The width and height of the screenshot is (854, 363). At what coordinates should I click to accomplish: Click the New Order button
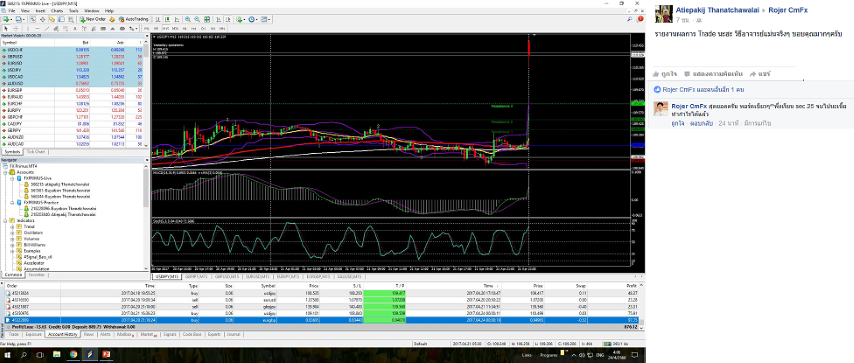93,19
